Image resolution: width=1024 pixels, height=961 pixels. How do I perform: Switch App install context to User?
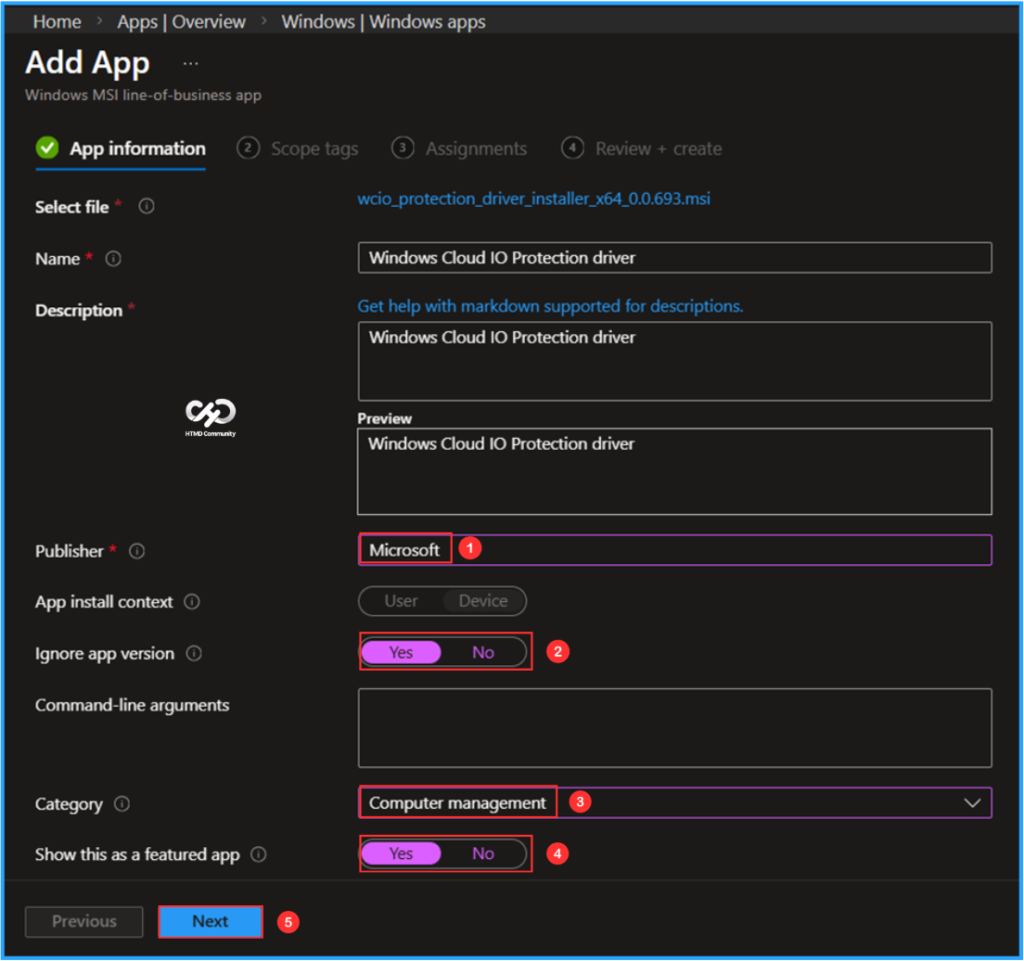[400, 601]
